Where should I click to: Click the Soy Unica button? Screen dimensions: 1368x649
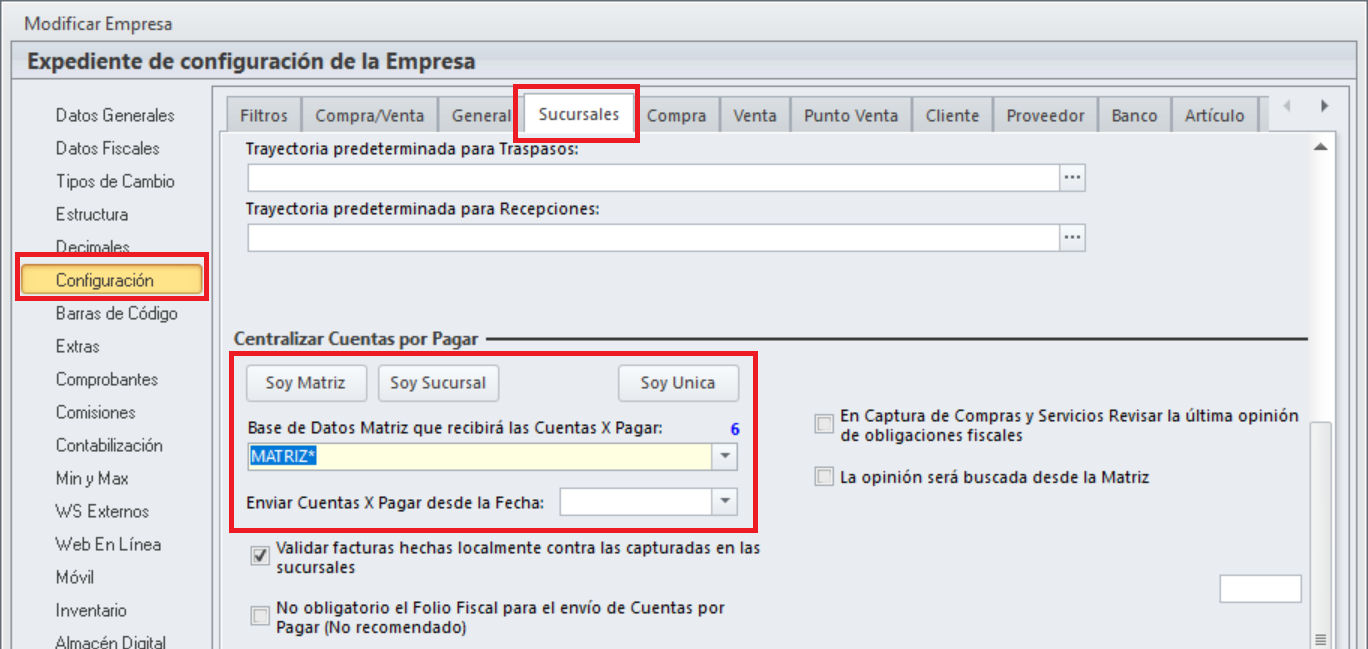pos(679,382)
